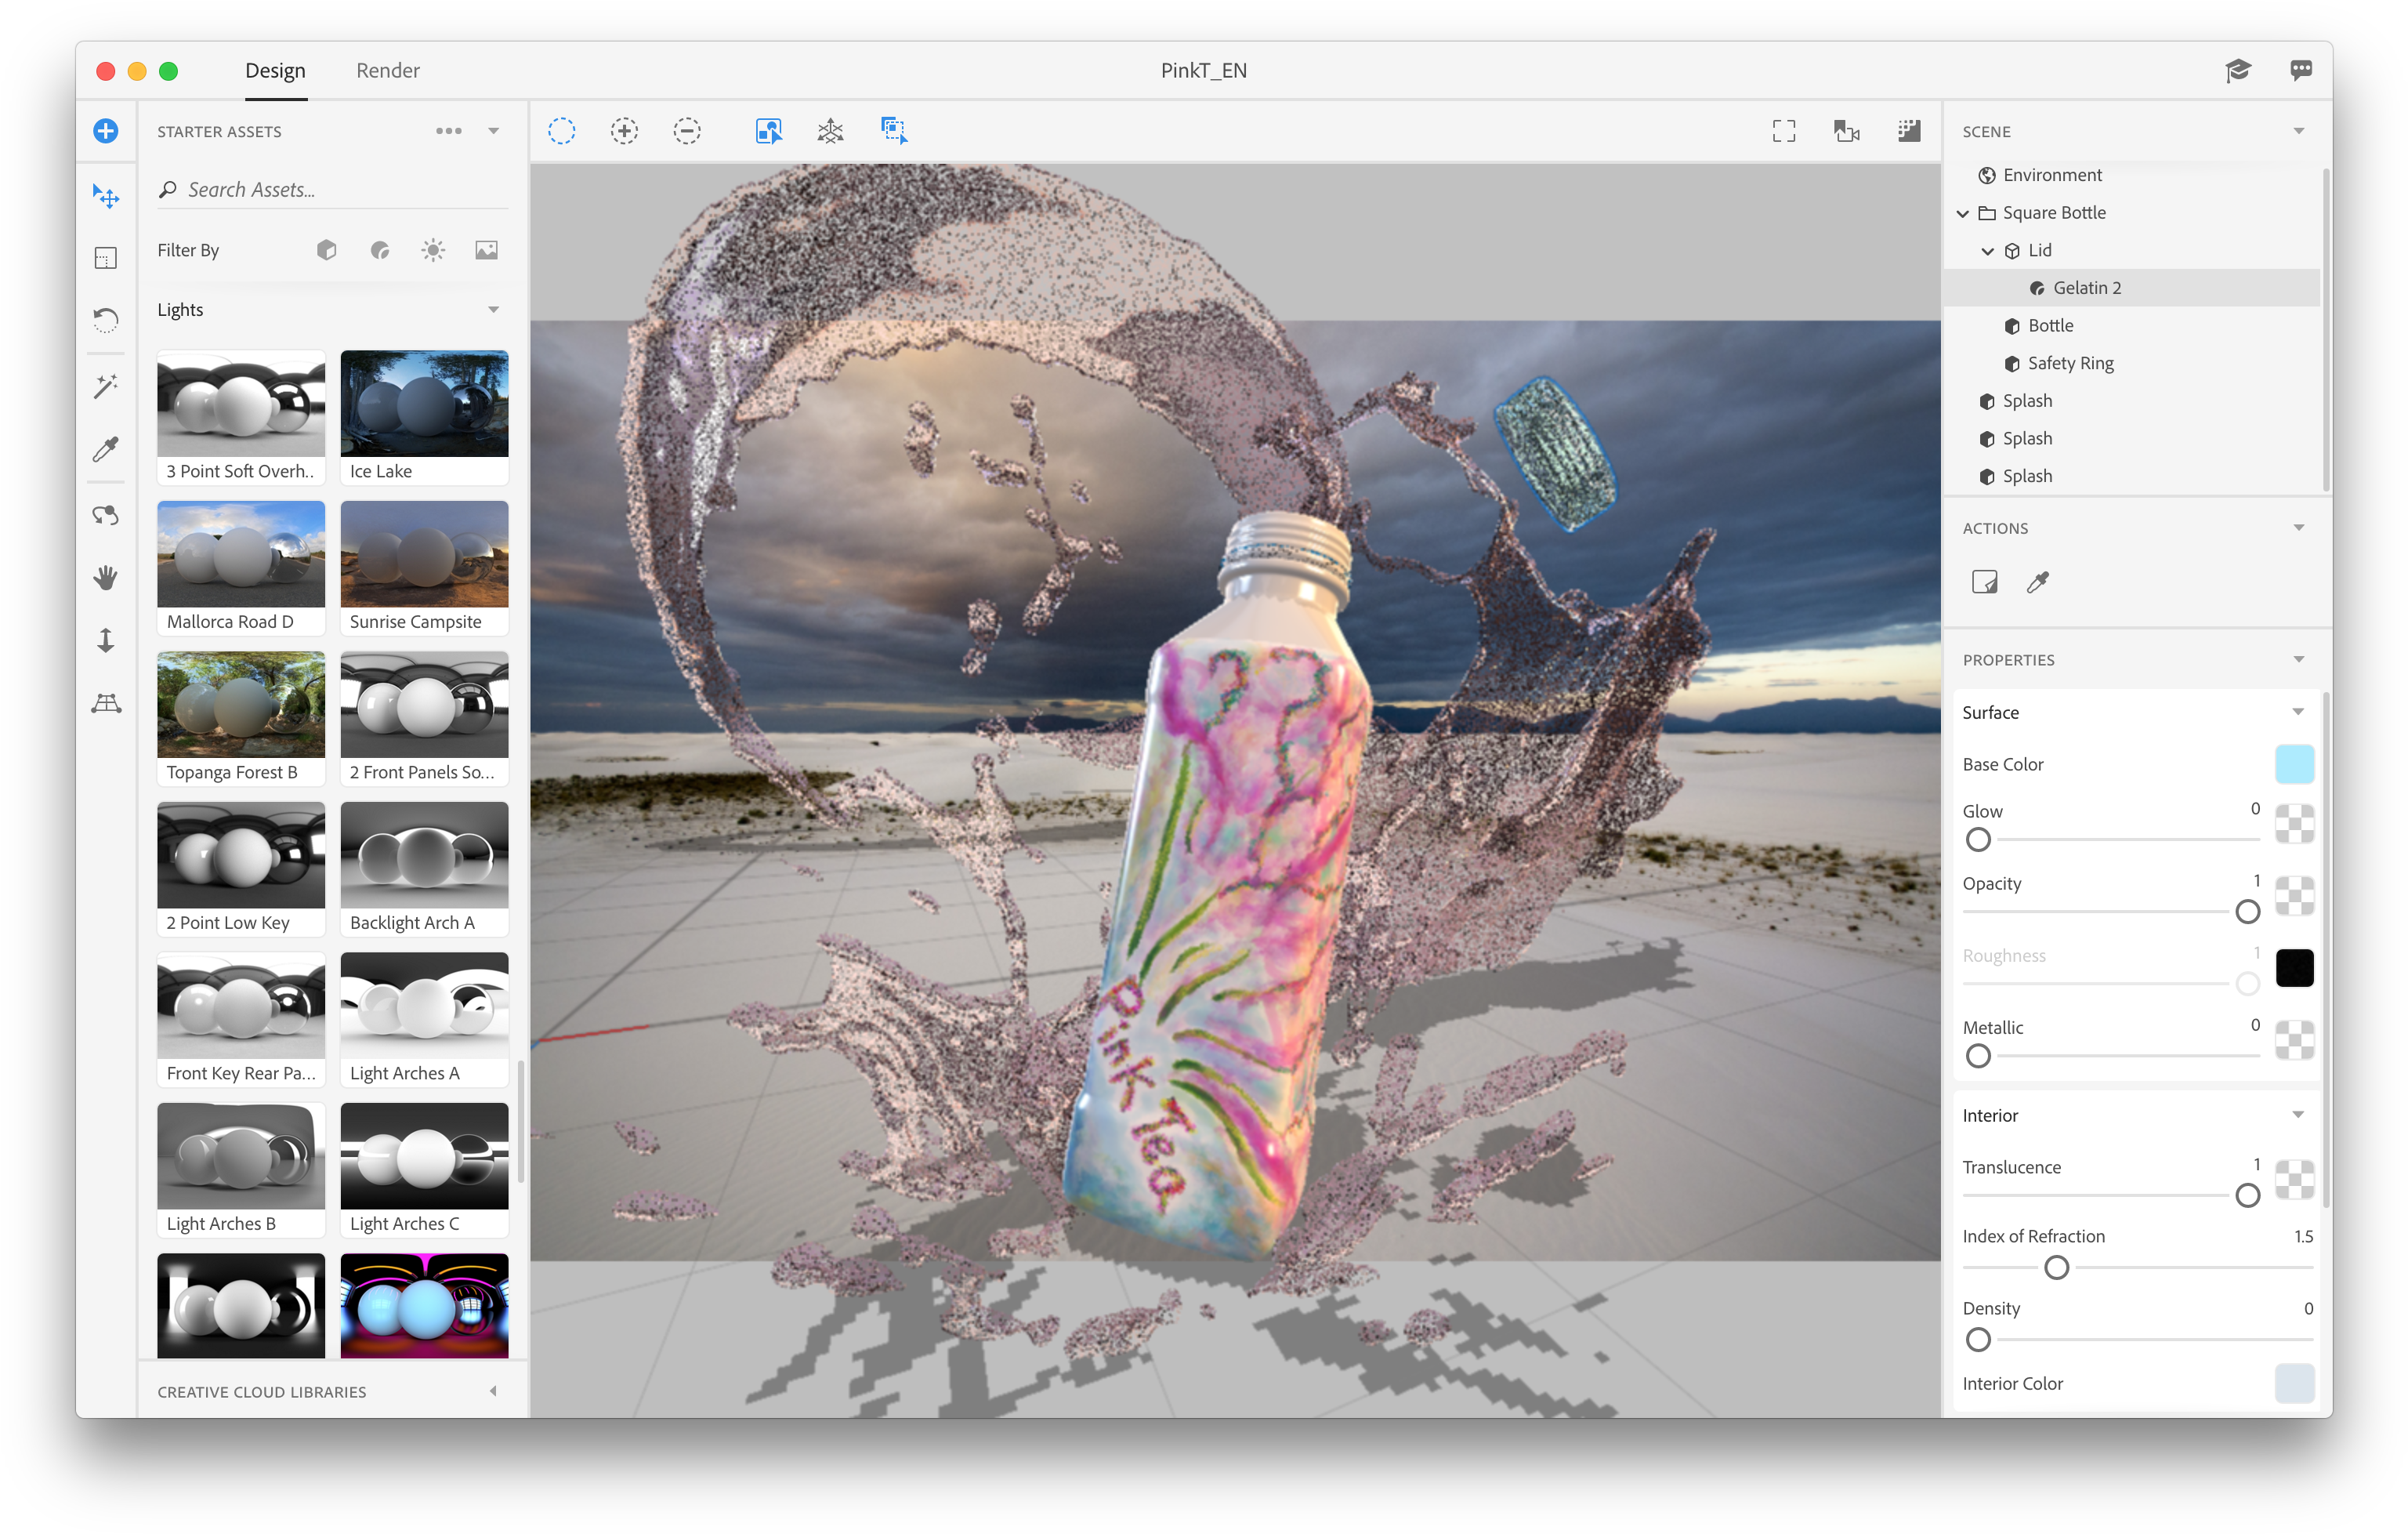Collapse the Actions panel arrow
The height and width of the screenshot is (1534, 2408).
(x=2299, y=528)
